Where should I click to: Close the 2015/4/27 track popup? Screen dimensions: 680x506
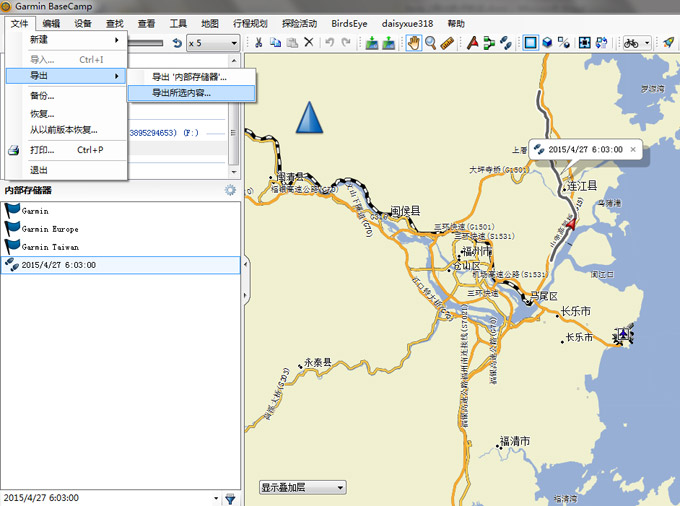coord(633,150)
